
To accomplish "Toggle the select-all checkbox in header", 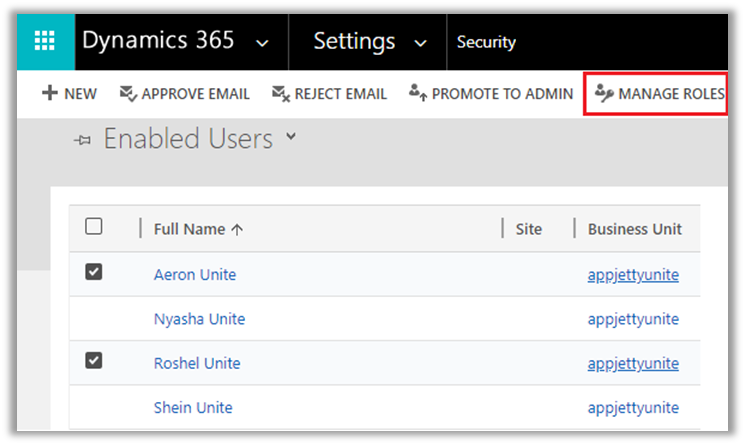I will tap(94, 227).
